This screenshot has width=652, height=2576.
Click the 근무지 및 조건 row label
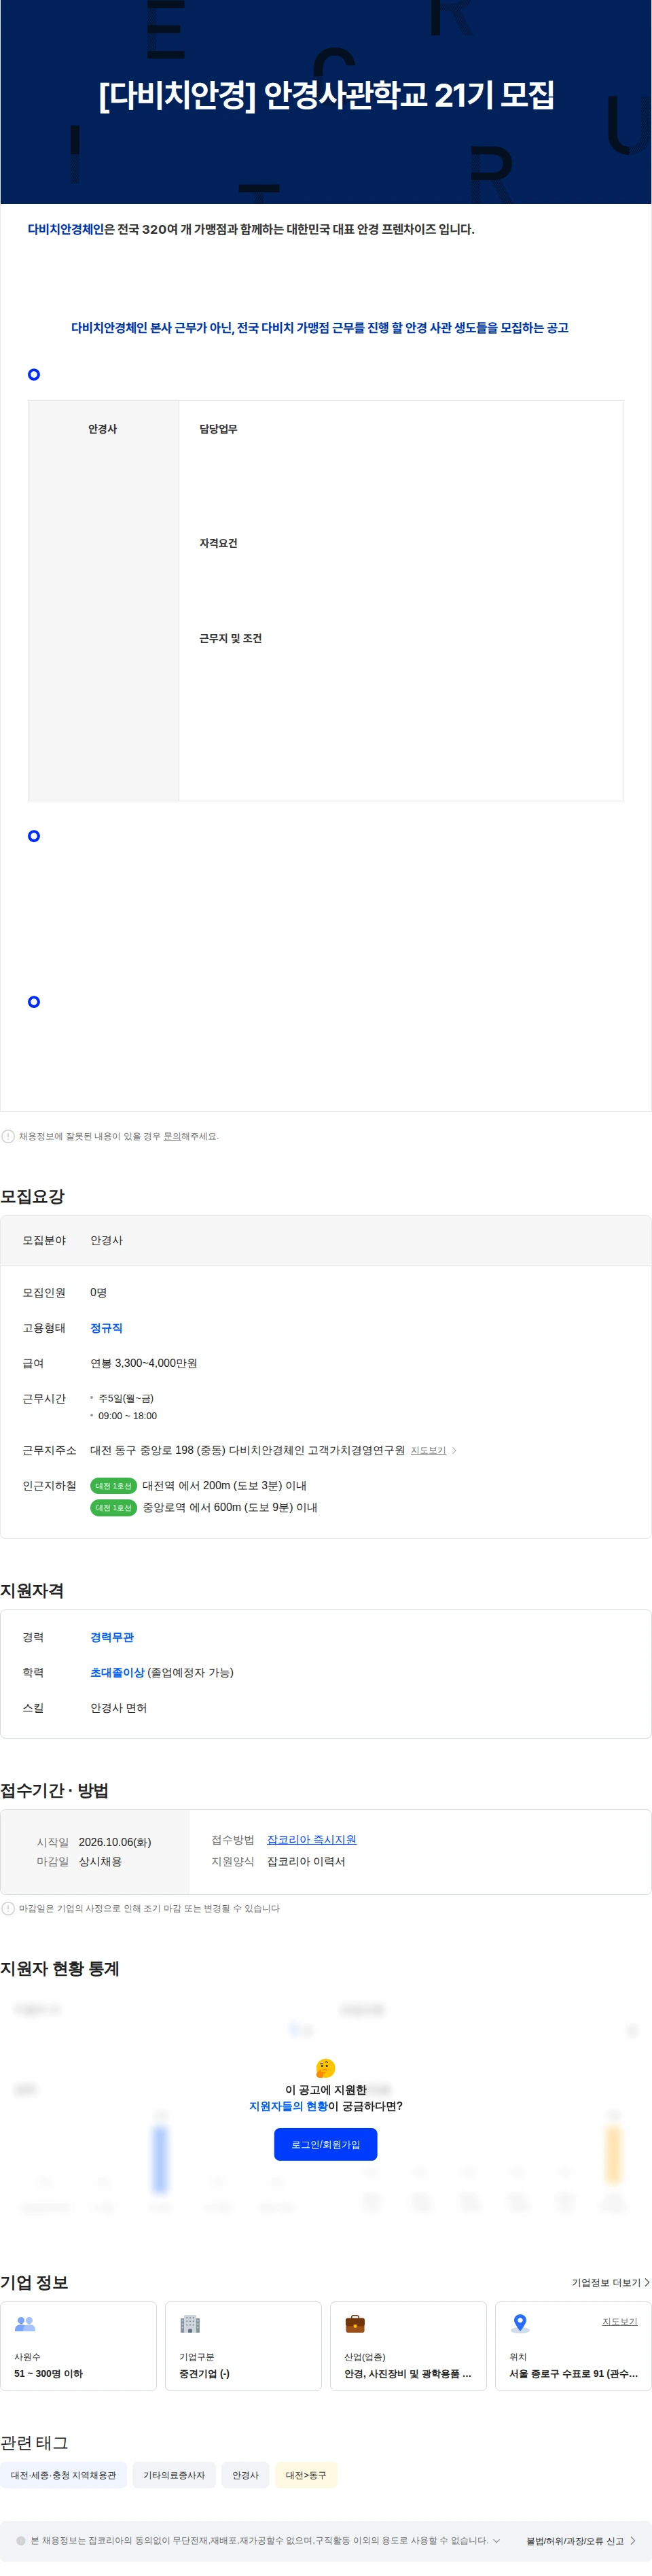pos(230,638)
